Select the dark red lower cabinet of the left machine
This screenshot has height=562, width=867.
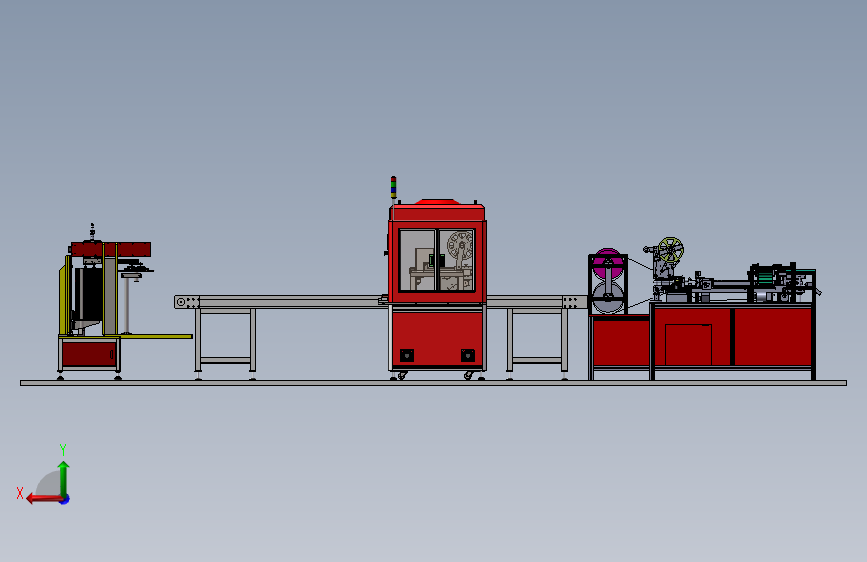(x=89, y=354)
